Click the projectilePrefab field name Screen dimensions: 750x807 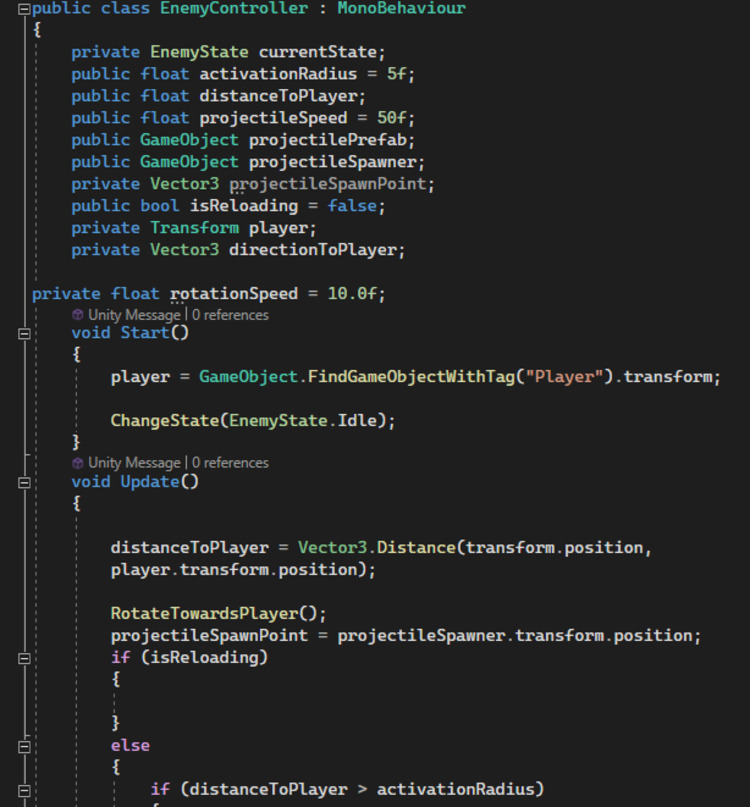pyautogui.click(x=328, y=140)
